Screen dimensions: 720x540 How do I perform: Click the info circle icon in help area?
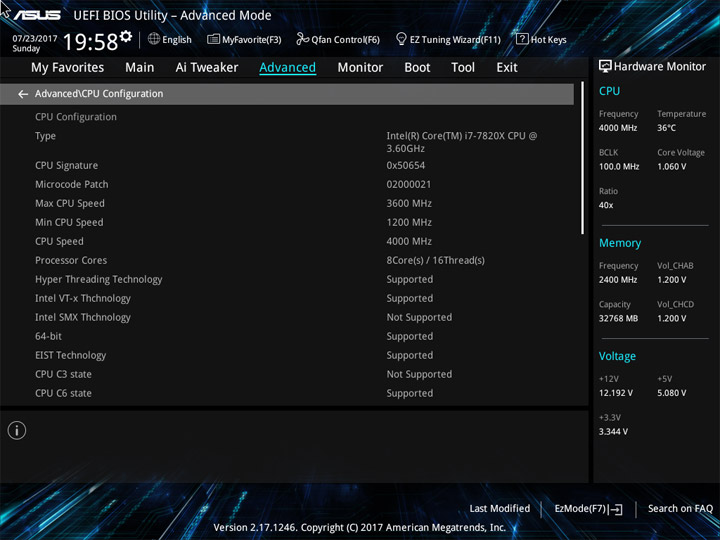click(17, 430)
